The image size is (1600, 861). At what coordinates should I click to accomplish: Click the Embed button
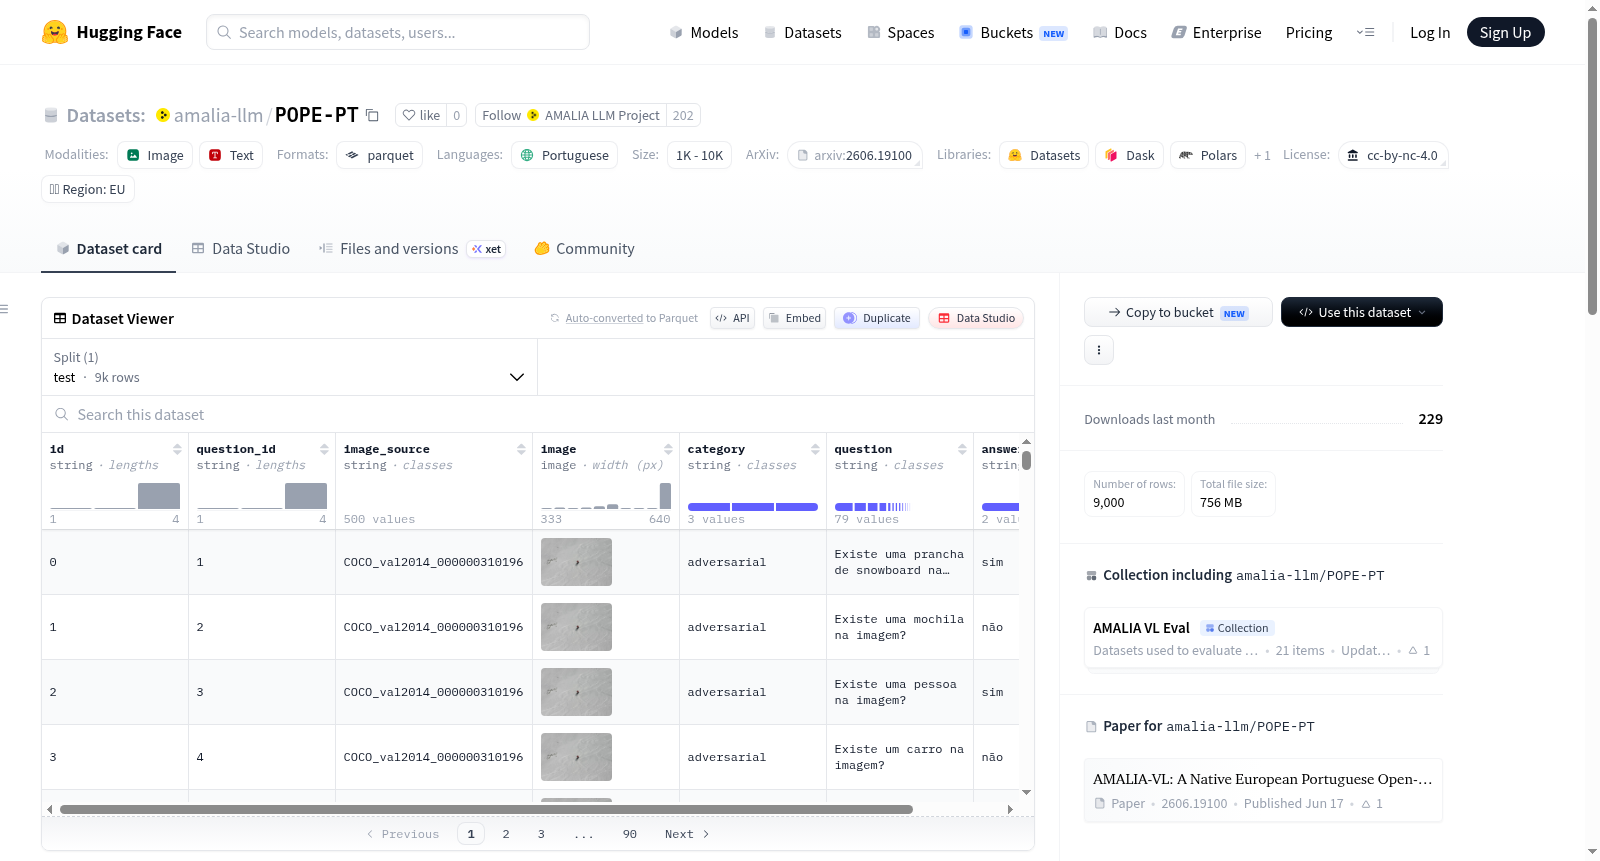(795, 318)
